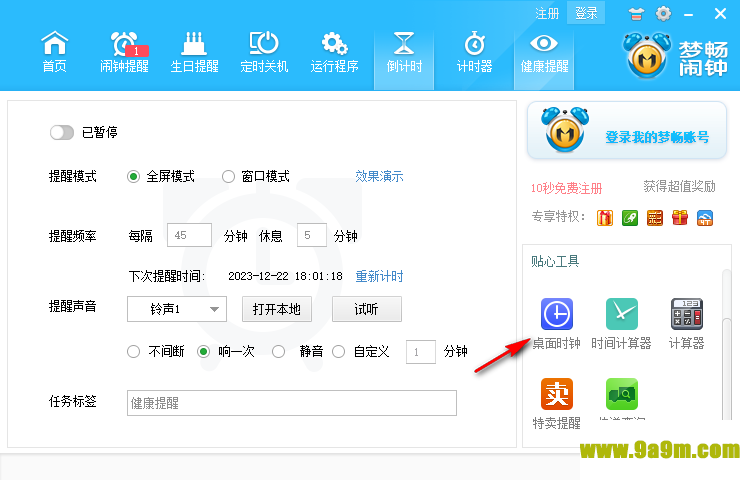The height and width of the screenshot is (480, 740).
Task: Click the 注册 register link
Action: [547, 13]
